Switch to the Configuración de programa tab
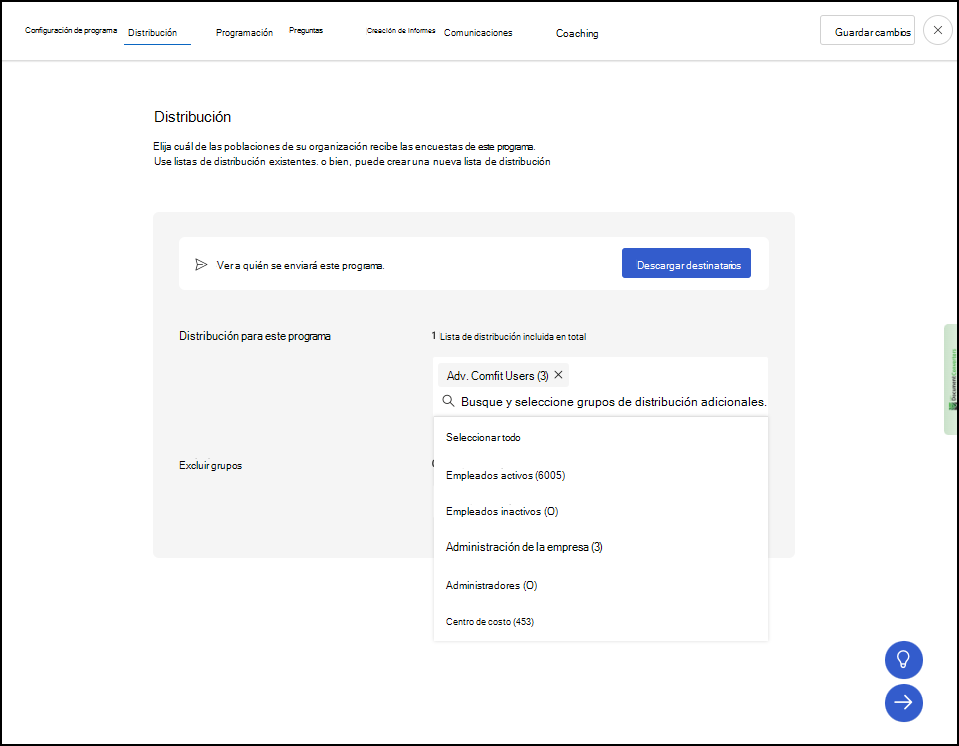Image resolution: width=959 pixels, height=746 pixels. point(70,30)
